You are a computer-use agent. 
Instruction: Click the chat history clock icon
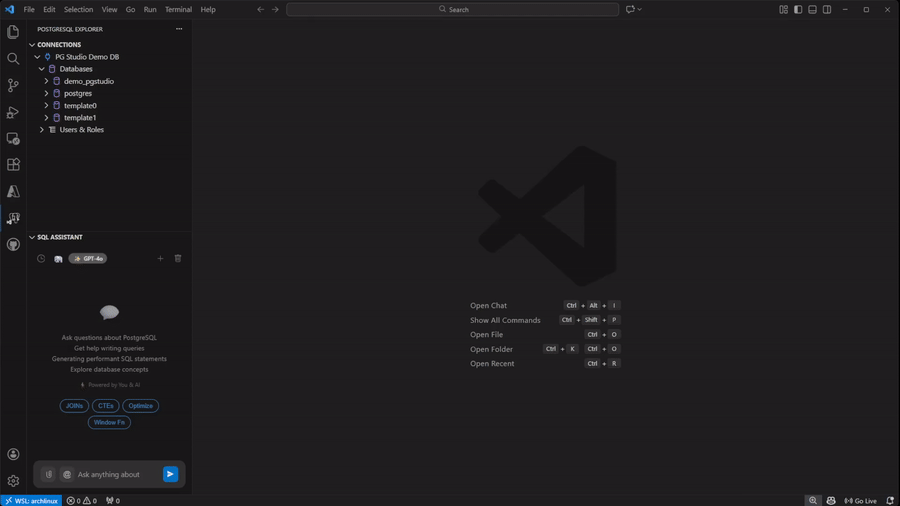[41, 259]
